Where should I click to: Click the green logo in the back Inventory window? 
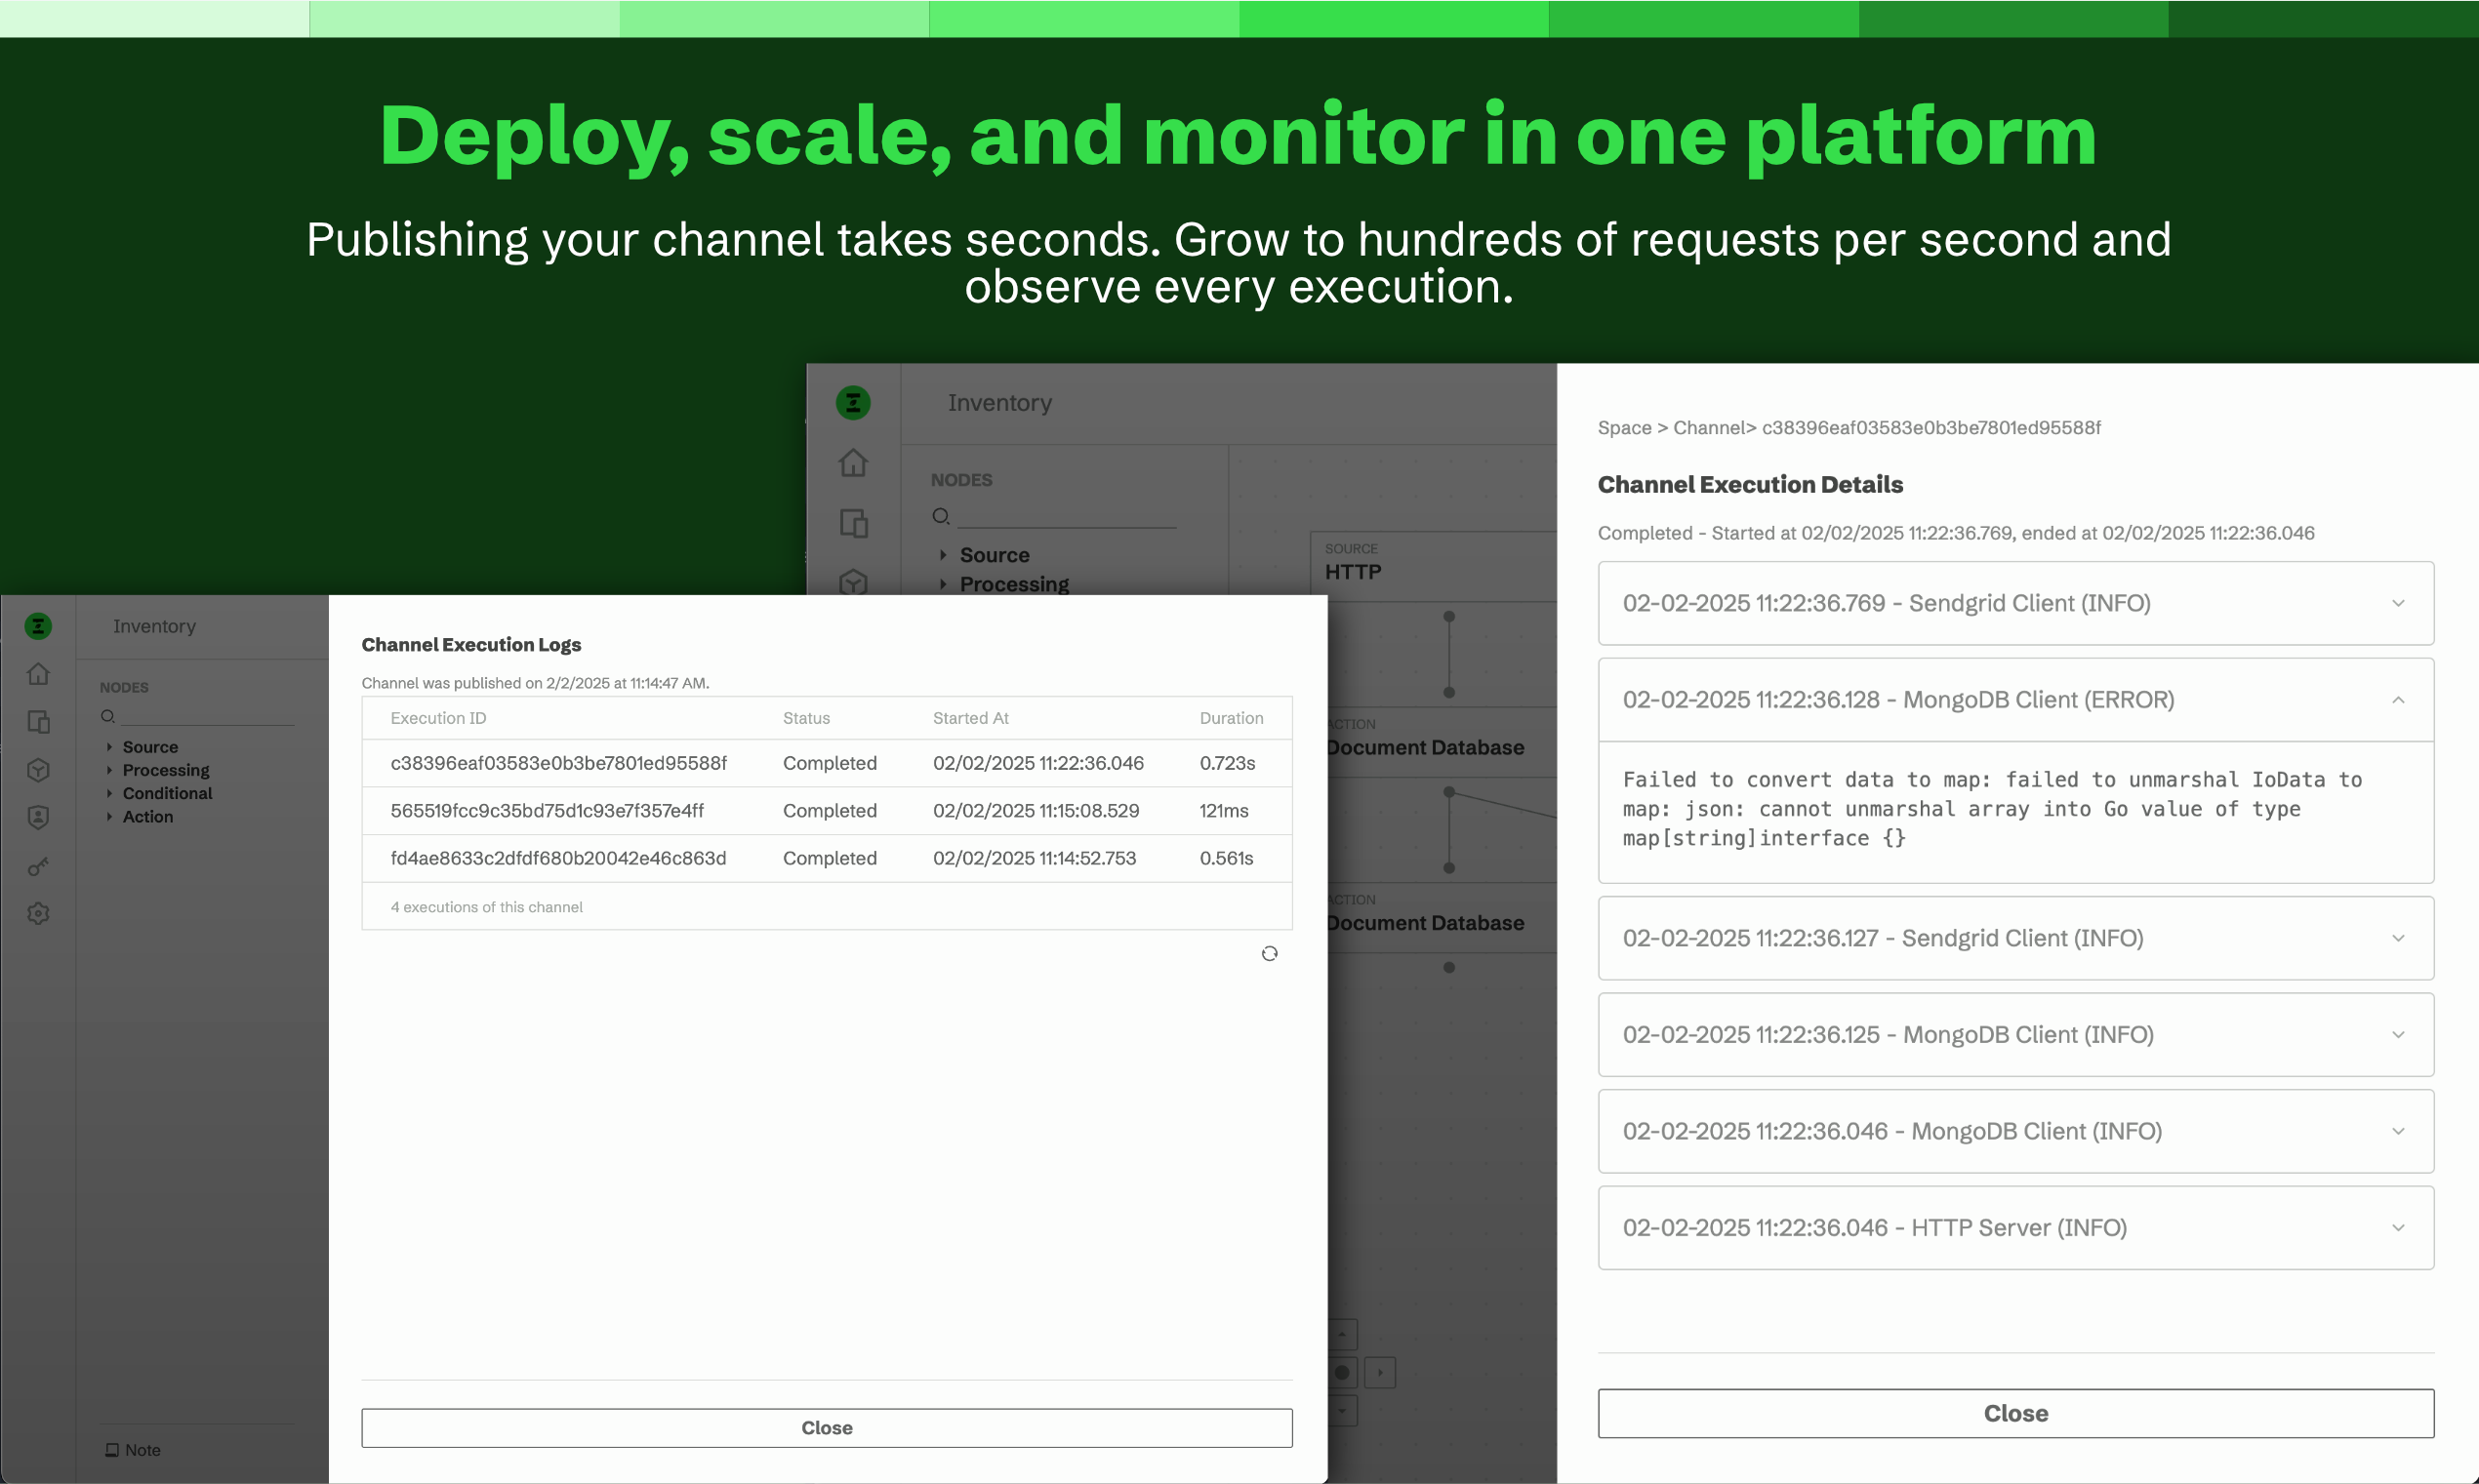point(853,403)
